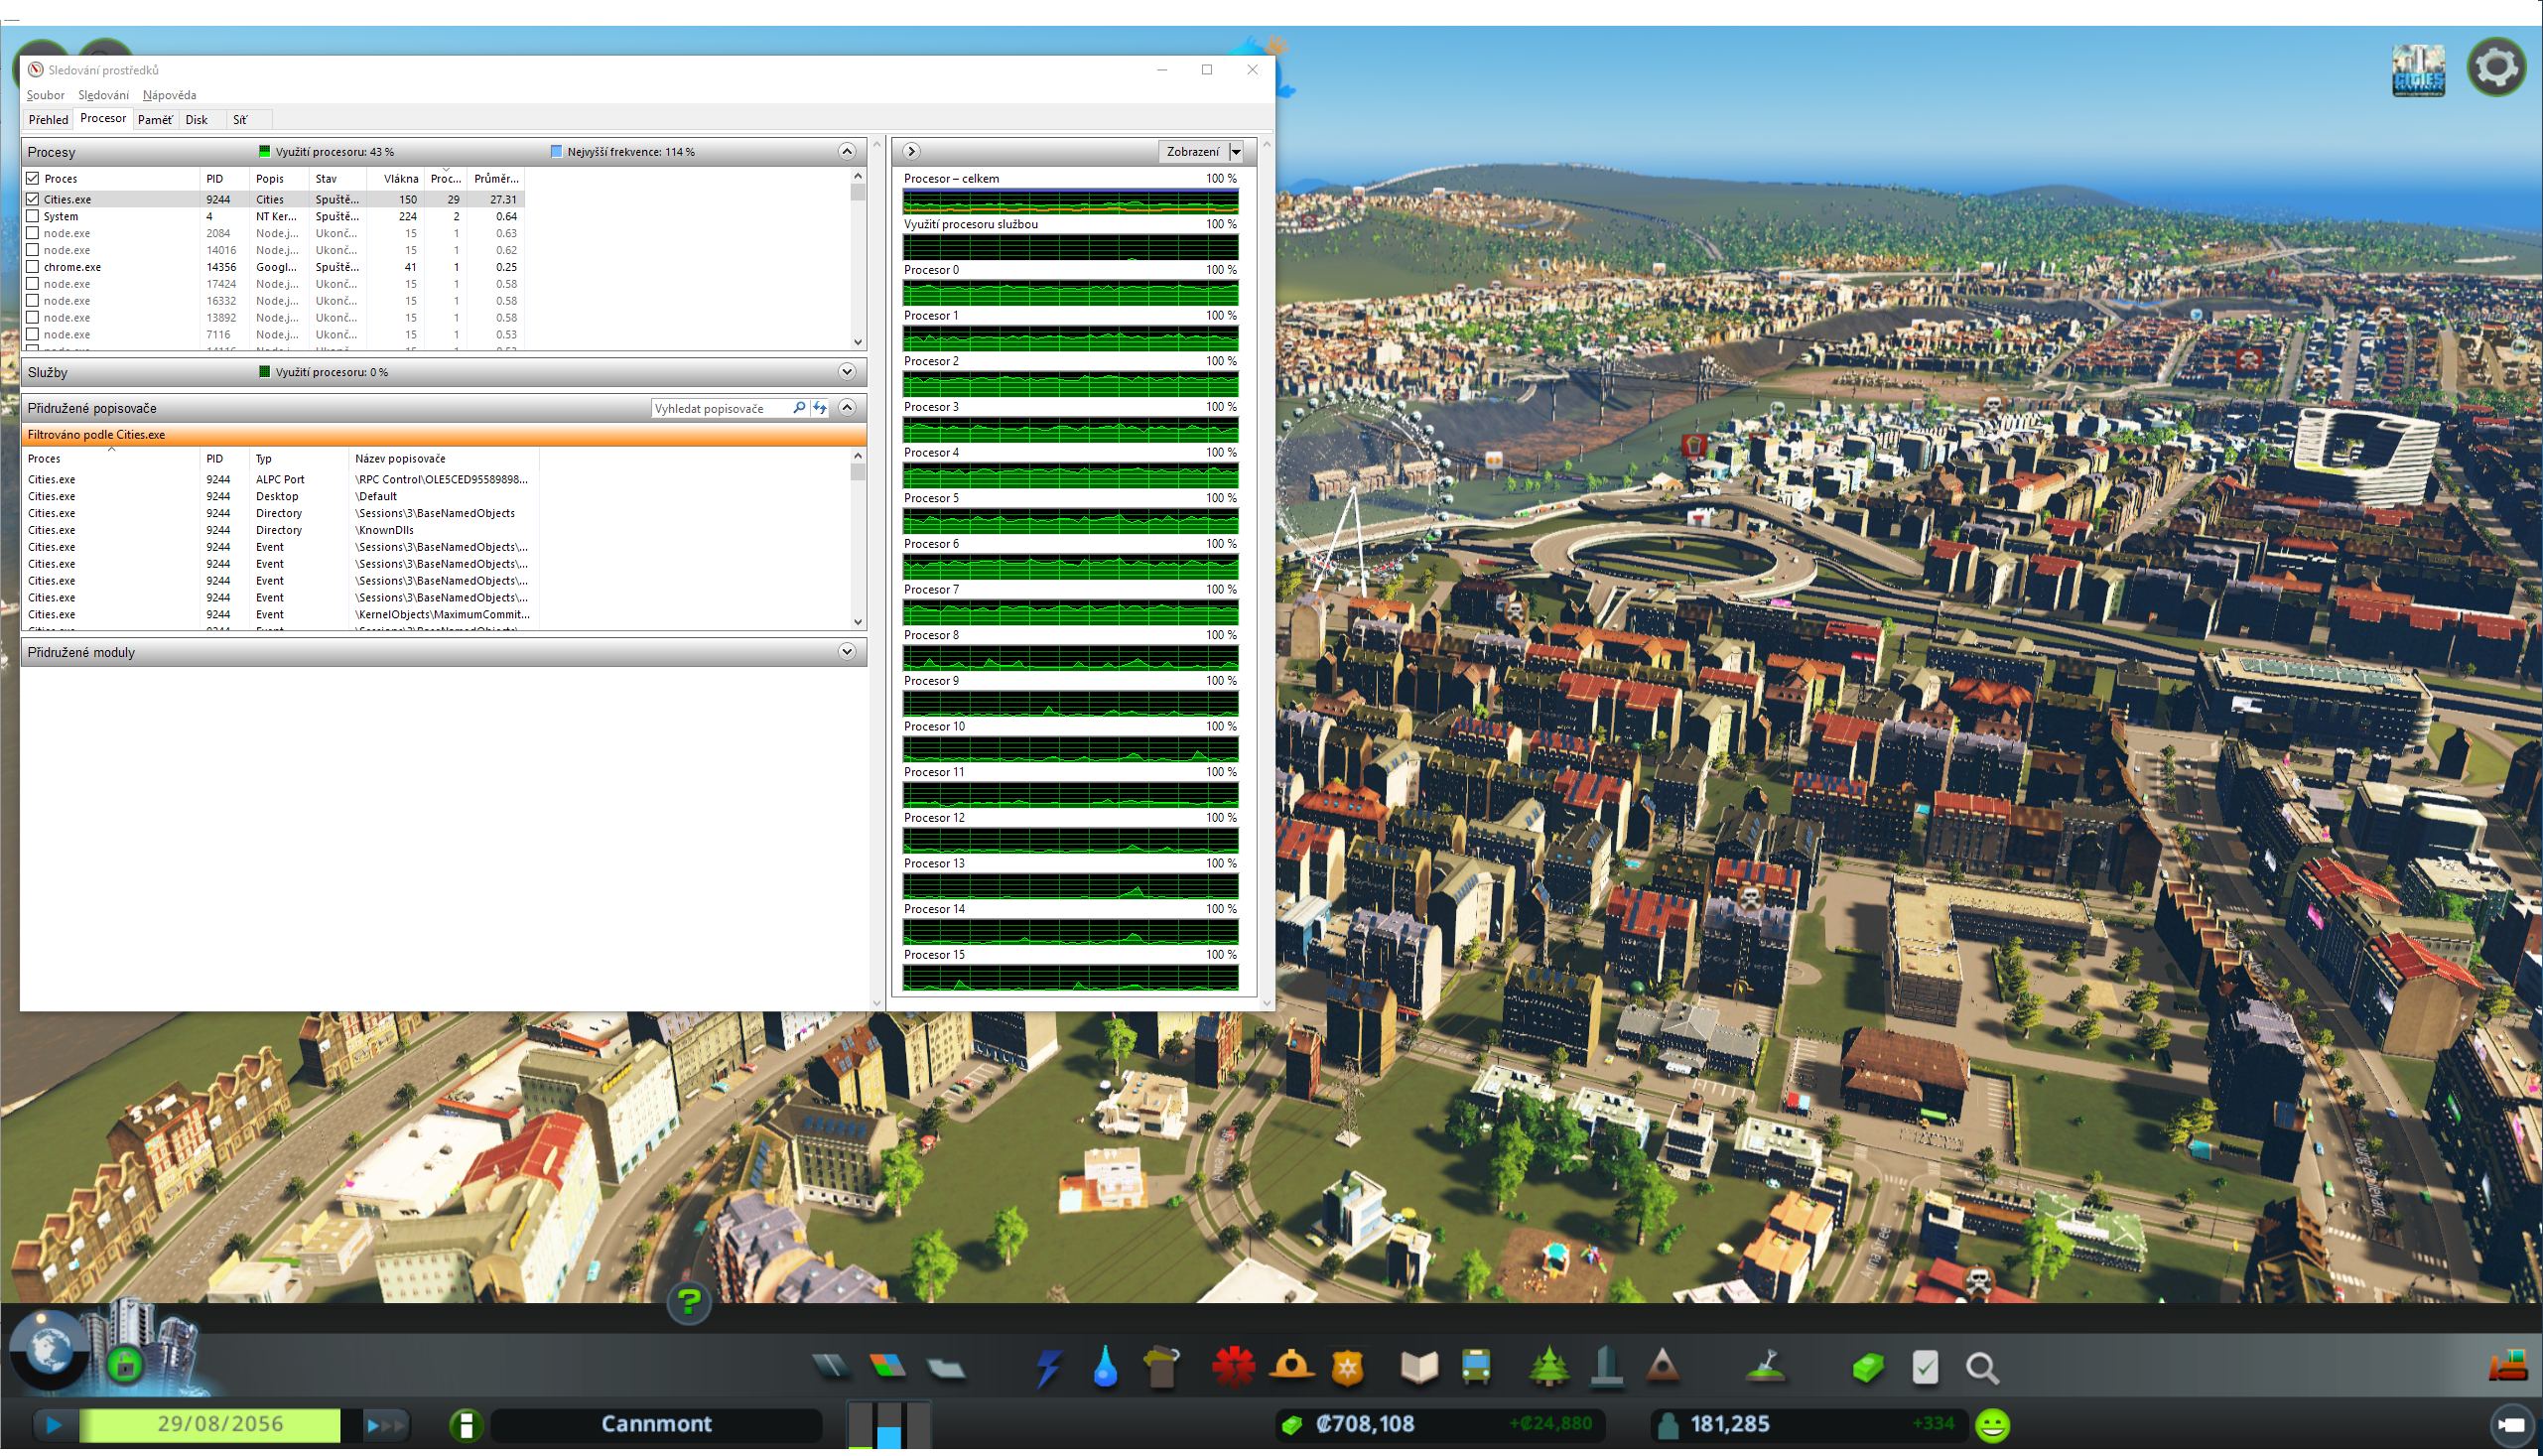Tick node.exe checkbox with PID 13892
The width and height of the screenshot is (2543, 1456).
coord(33,319)
